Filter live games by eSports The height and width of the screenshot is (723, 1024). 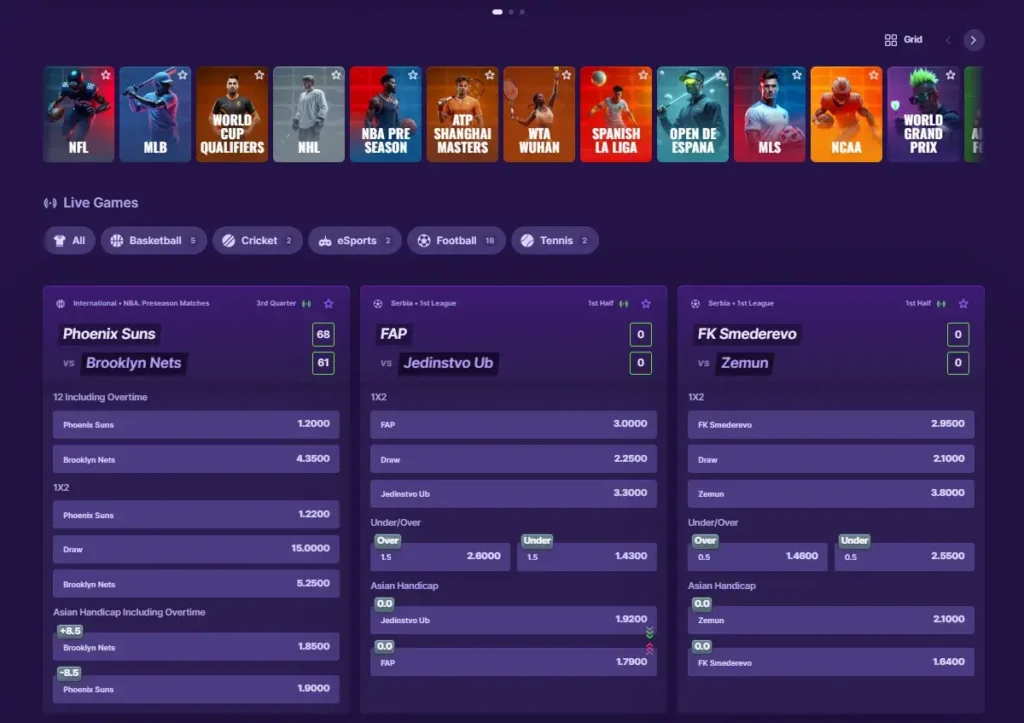point(355,240)
